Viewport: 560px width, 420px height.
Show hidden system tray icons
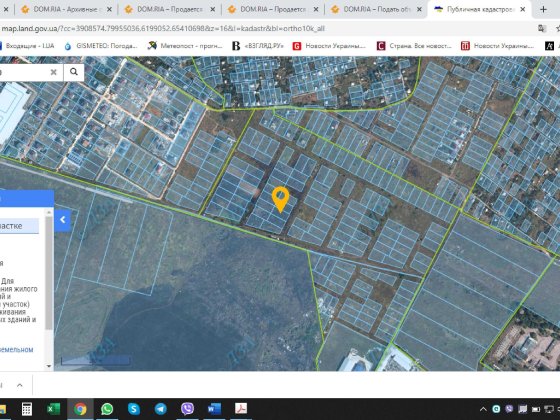pos(483,409)
